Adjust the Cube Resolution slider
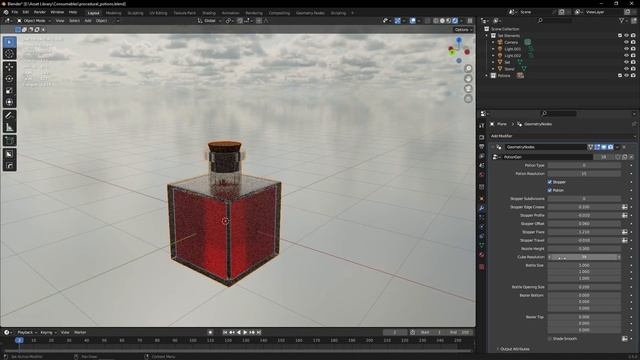640x360 pixels. pos(584,257)
